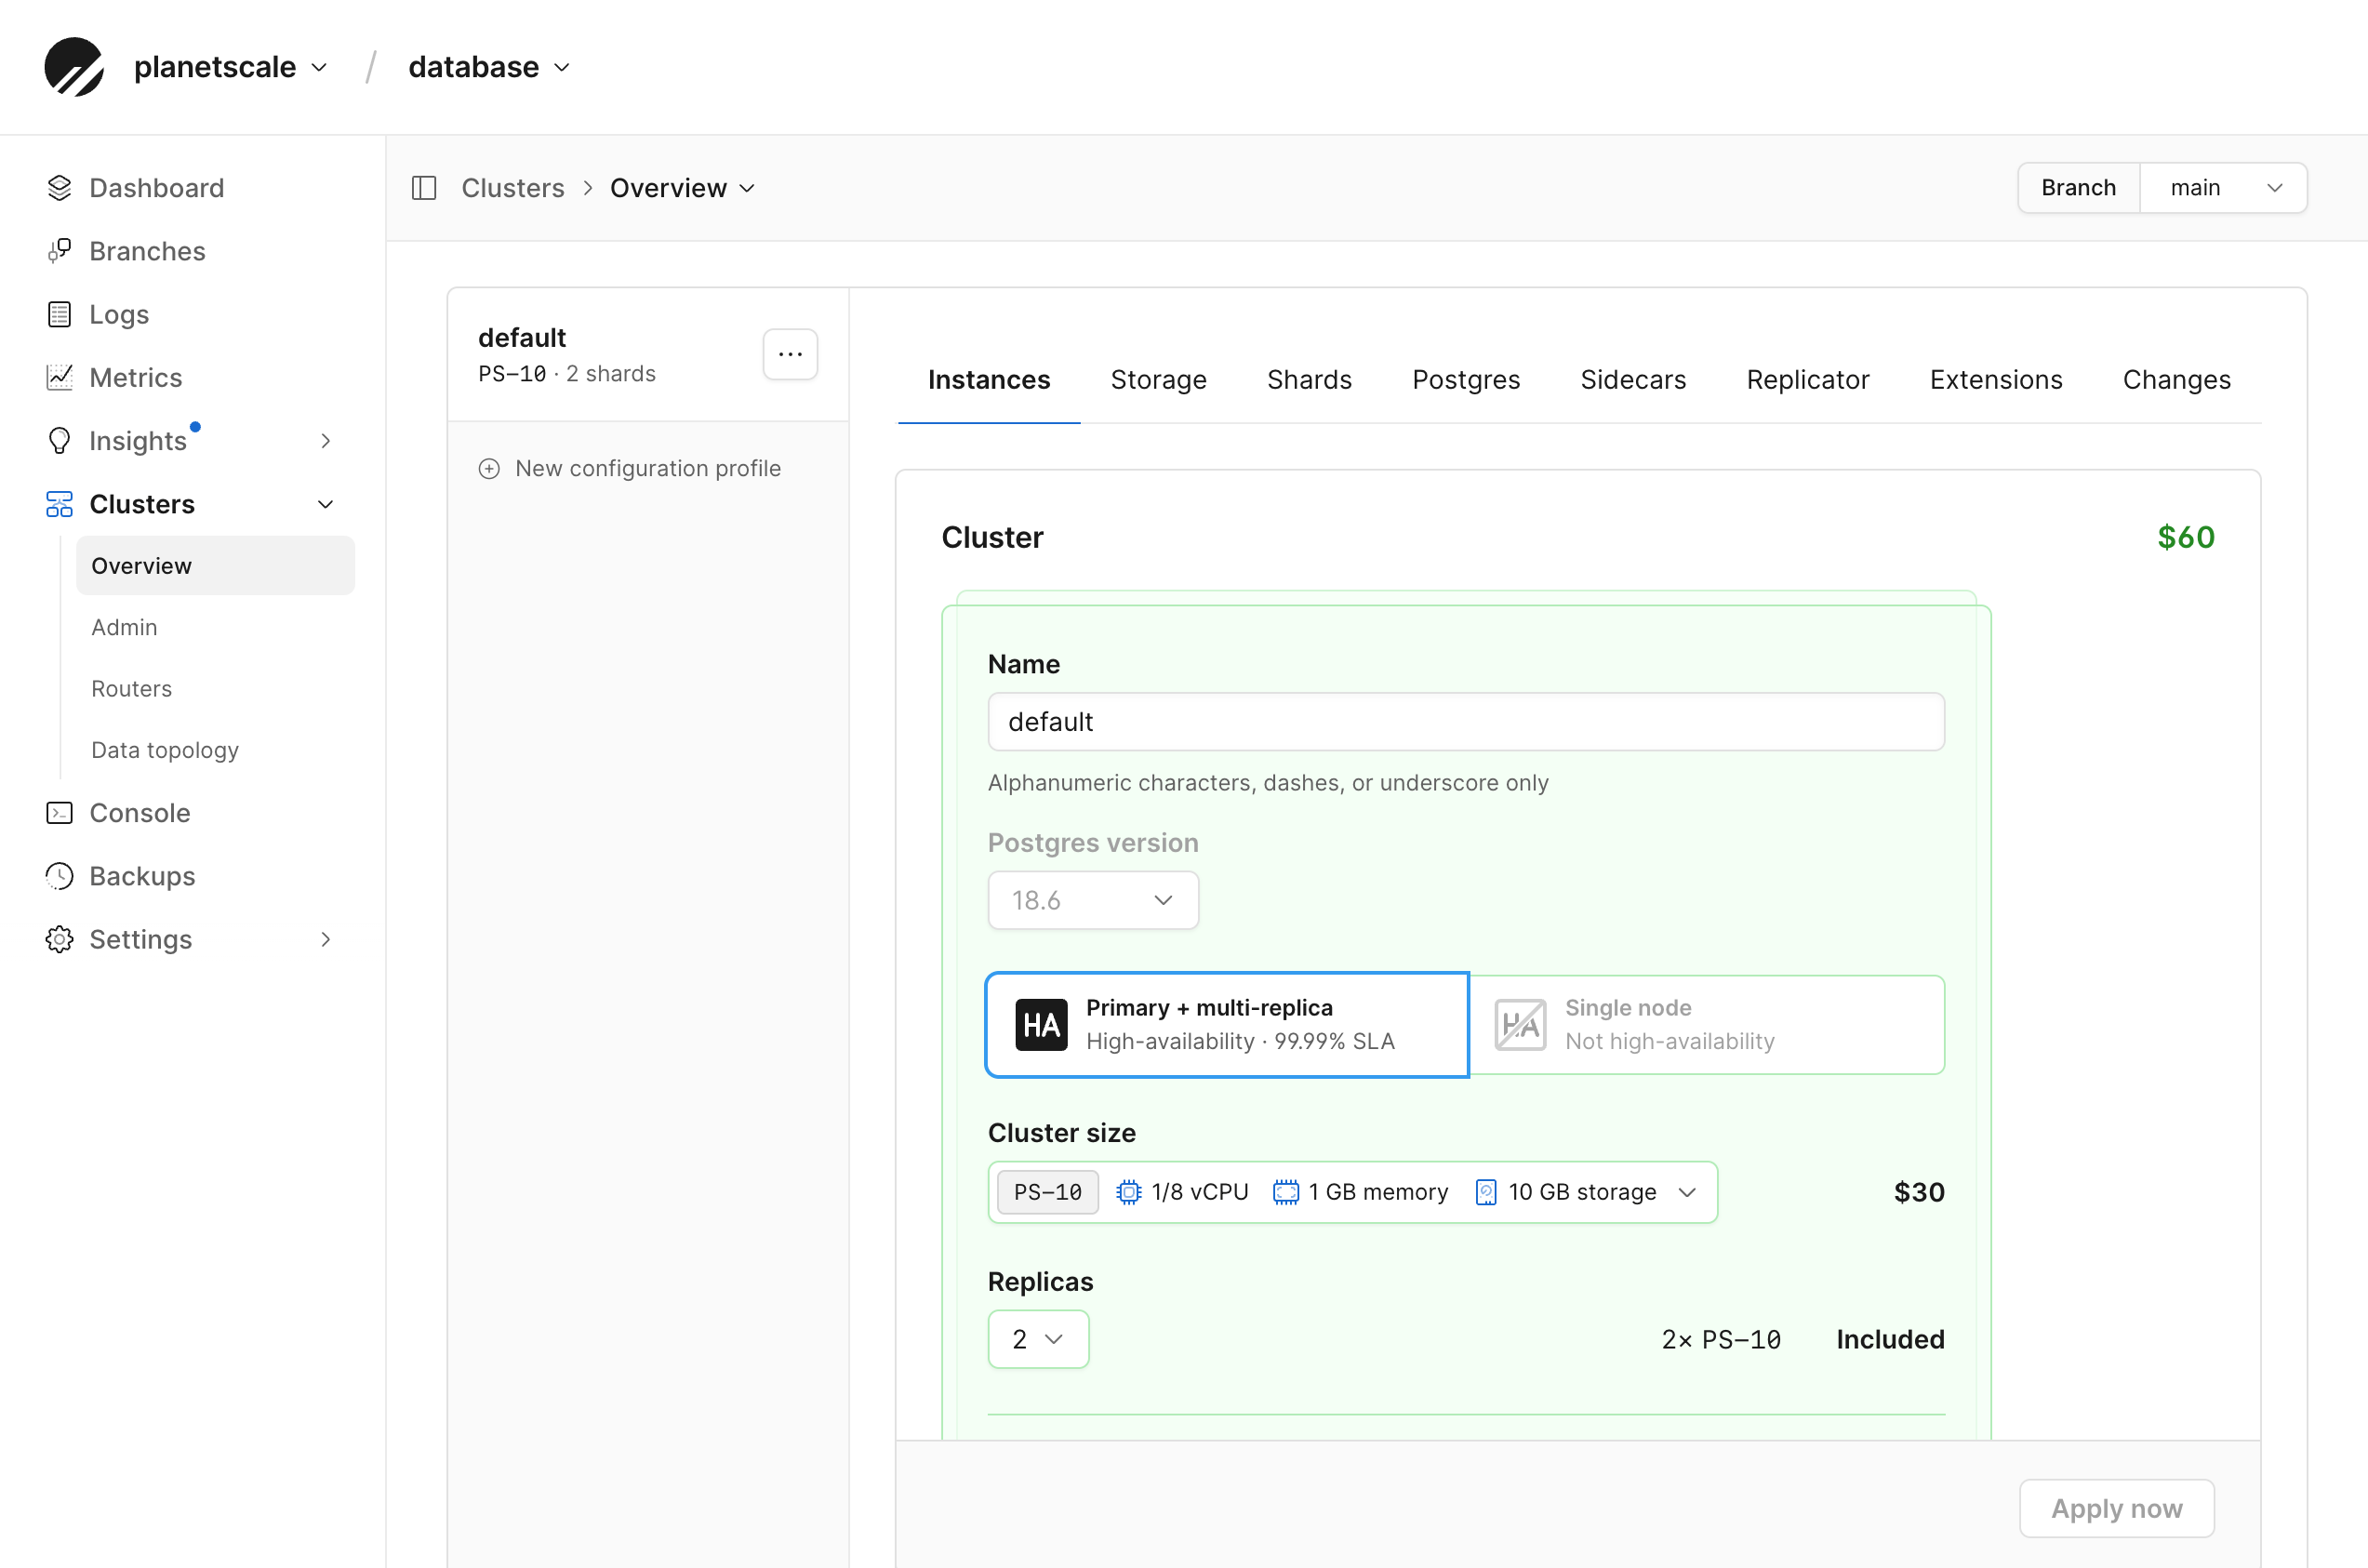Image resolution: width=2368 pixels, height=1568 pixels.
Task: Select Single node option
Action: pyautogui.click(x=1707, y=1025)
